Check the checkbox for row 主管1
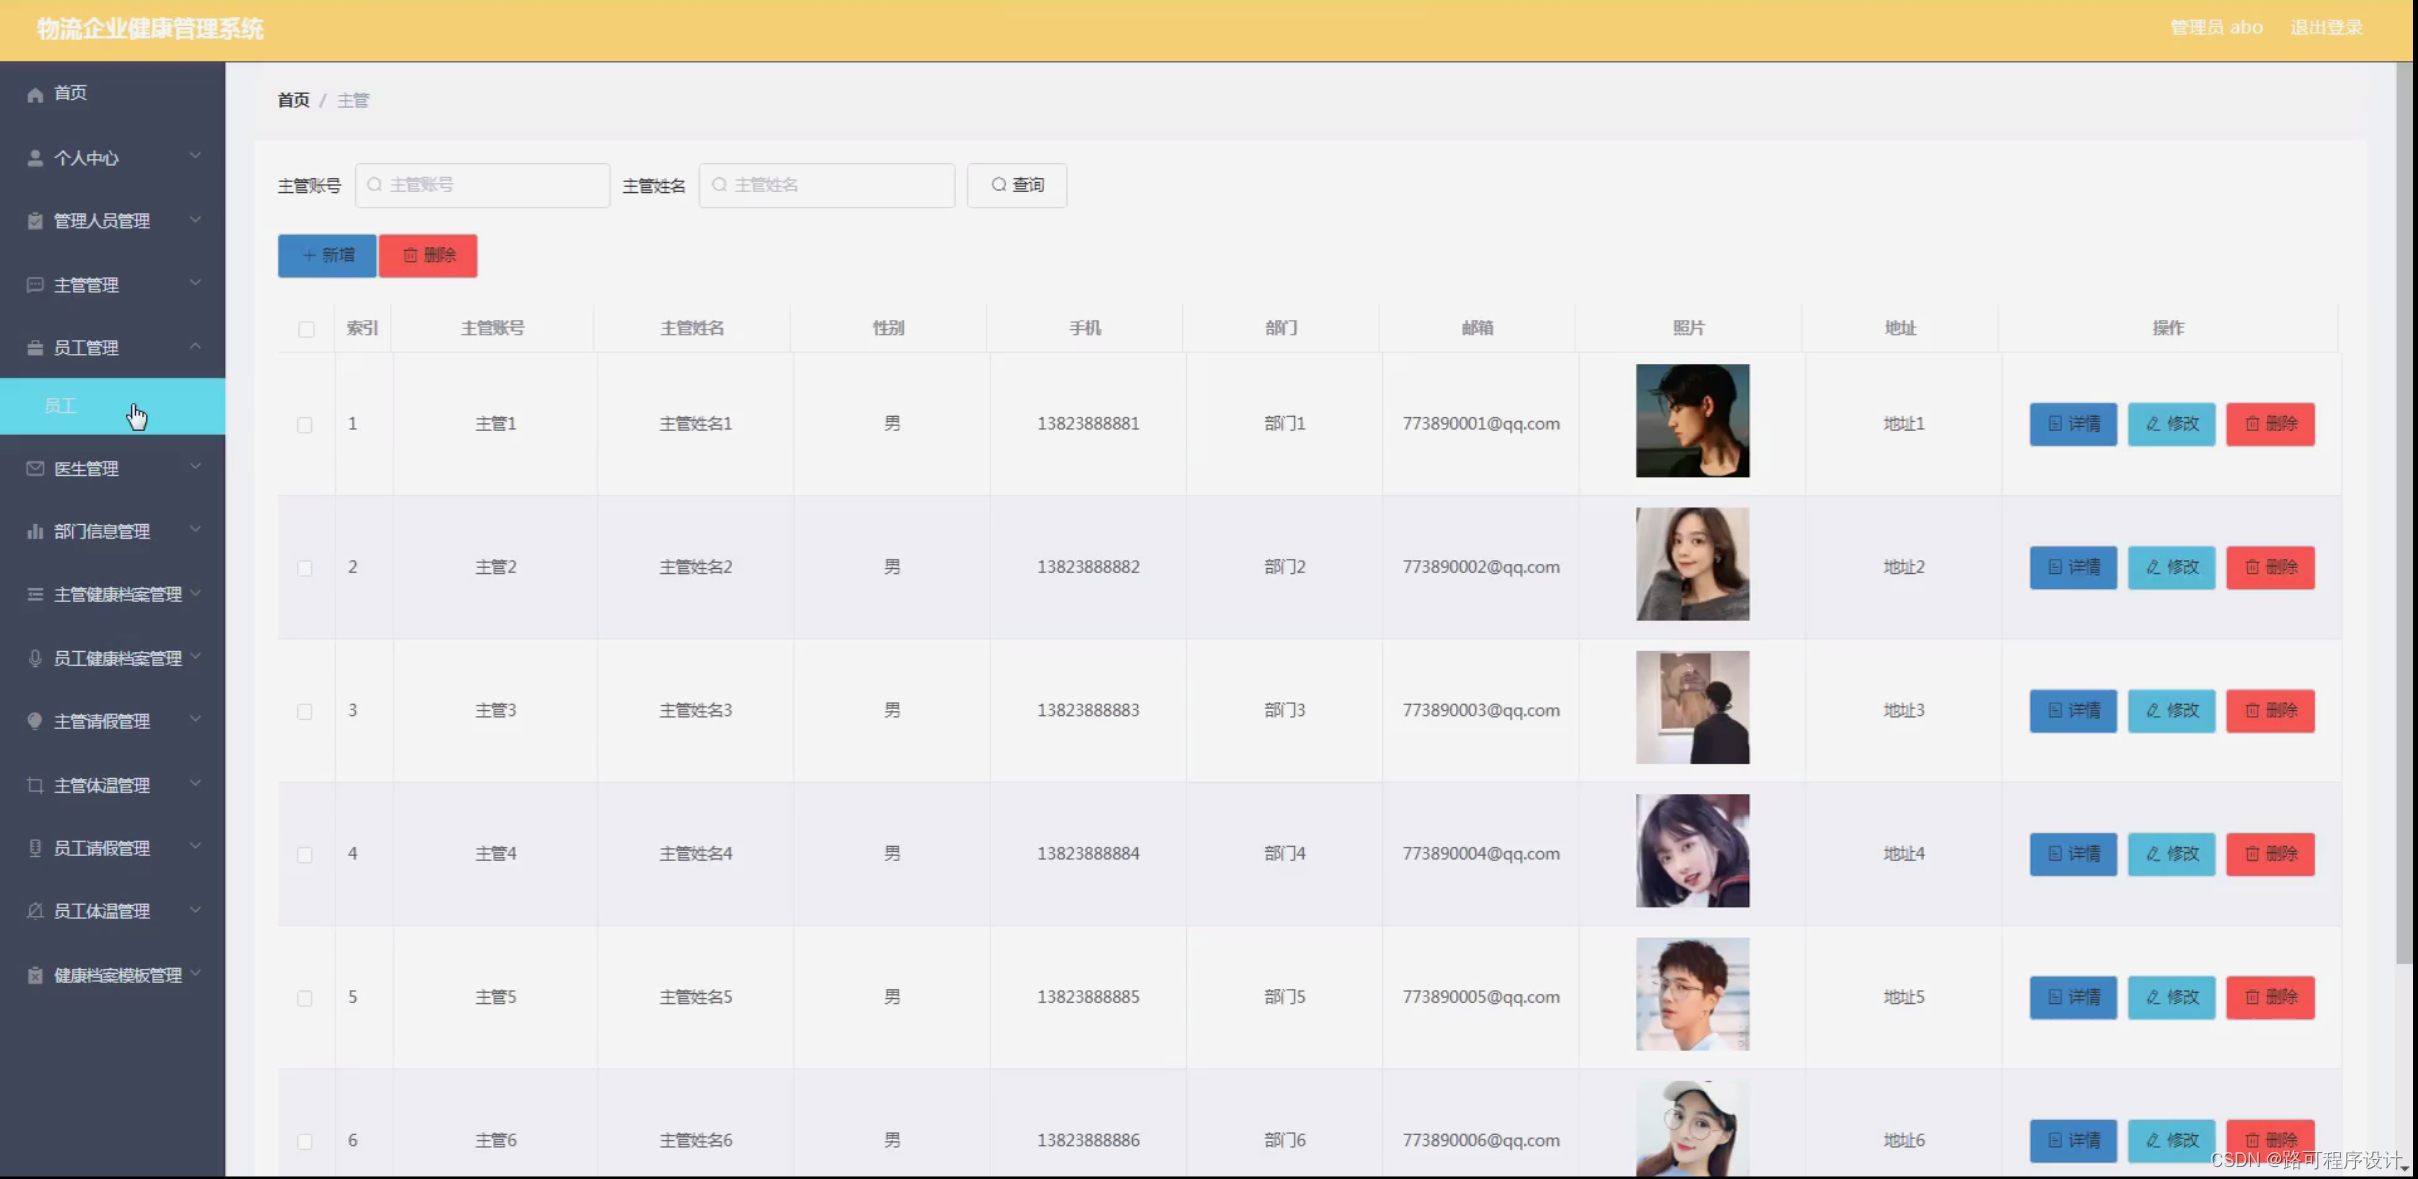 (x=305, y=425)
